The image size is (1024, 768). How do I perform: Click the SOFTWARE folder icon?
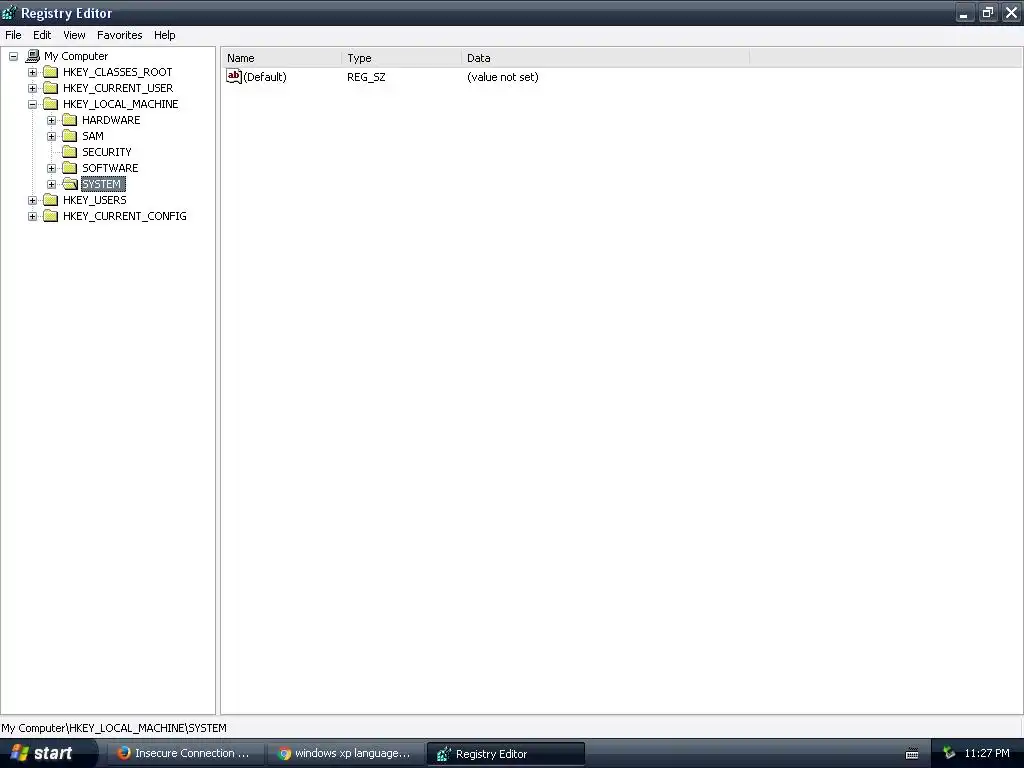(69, 168)
